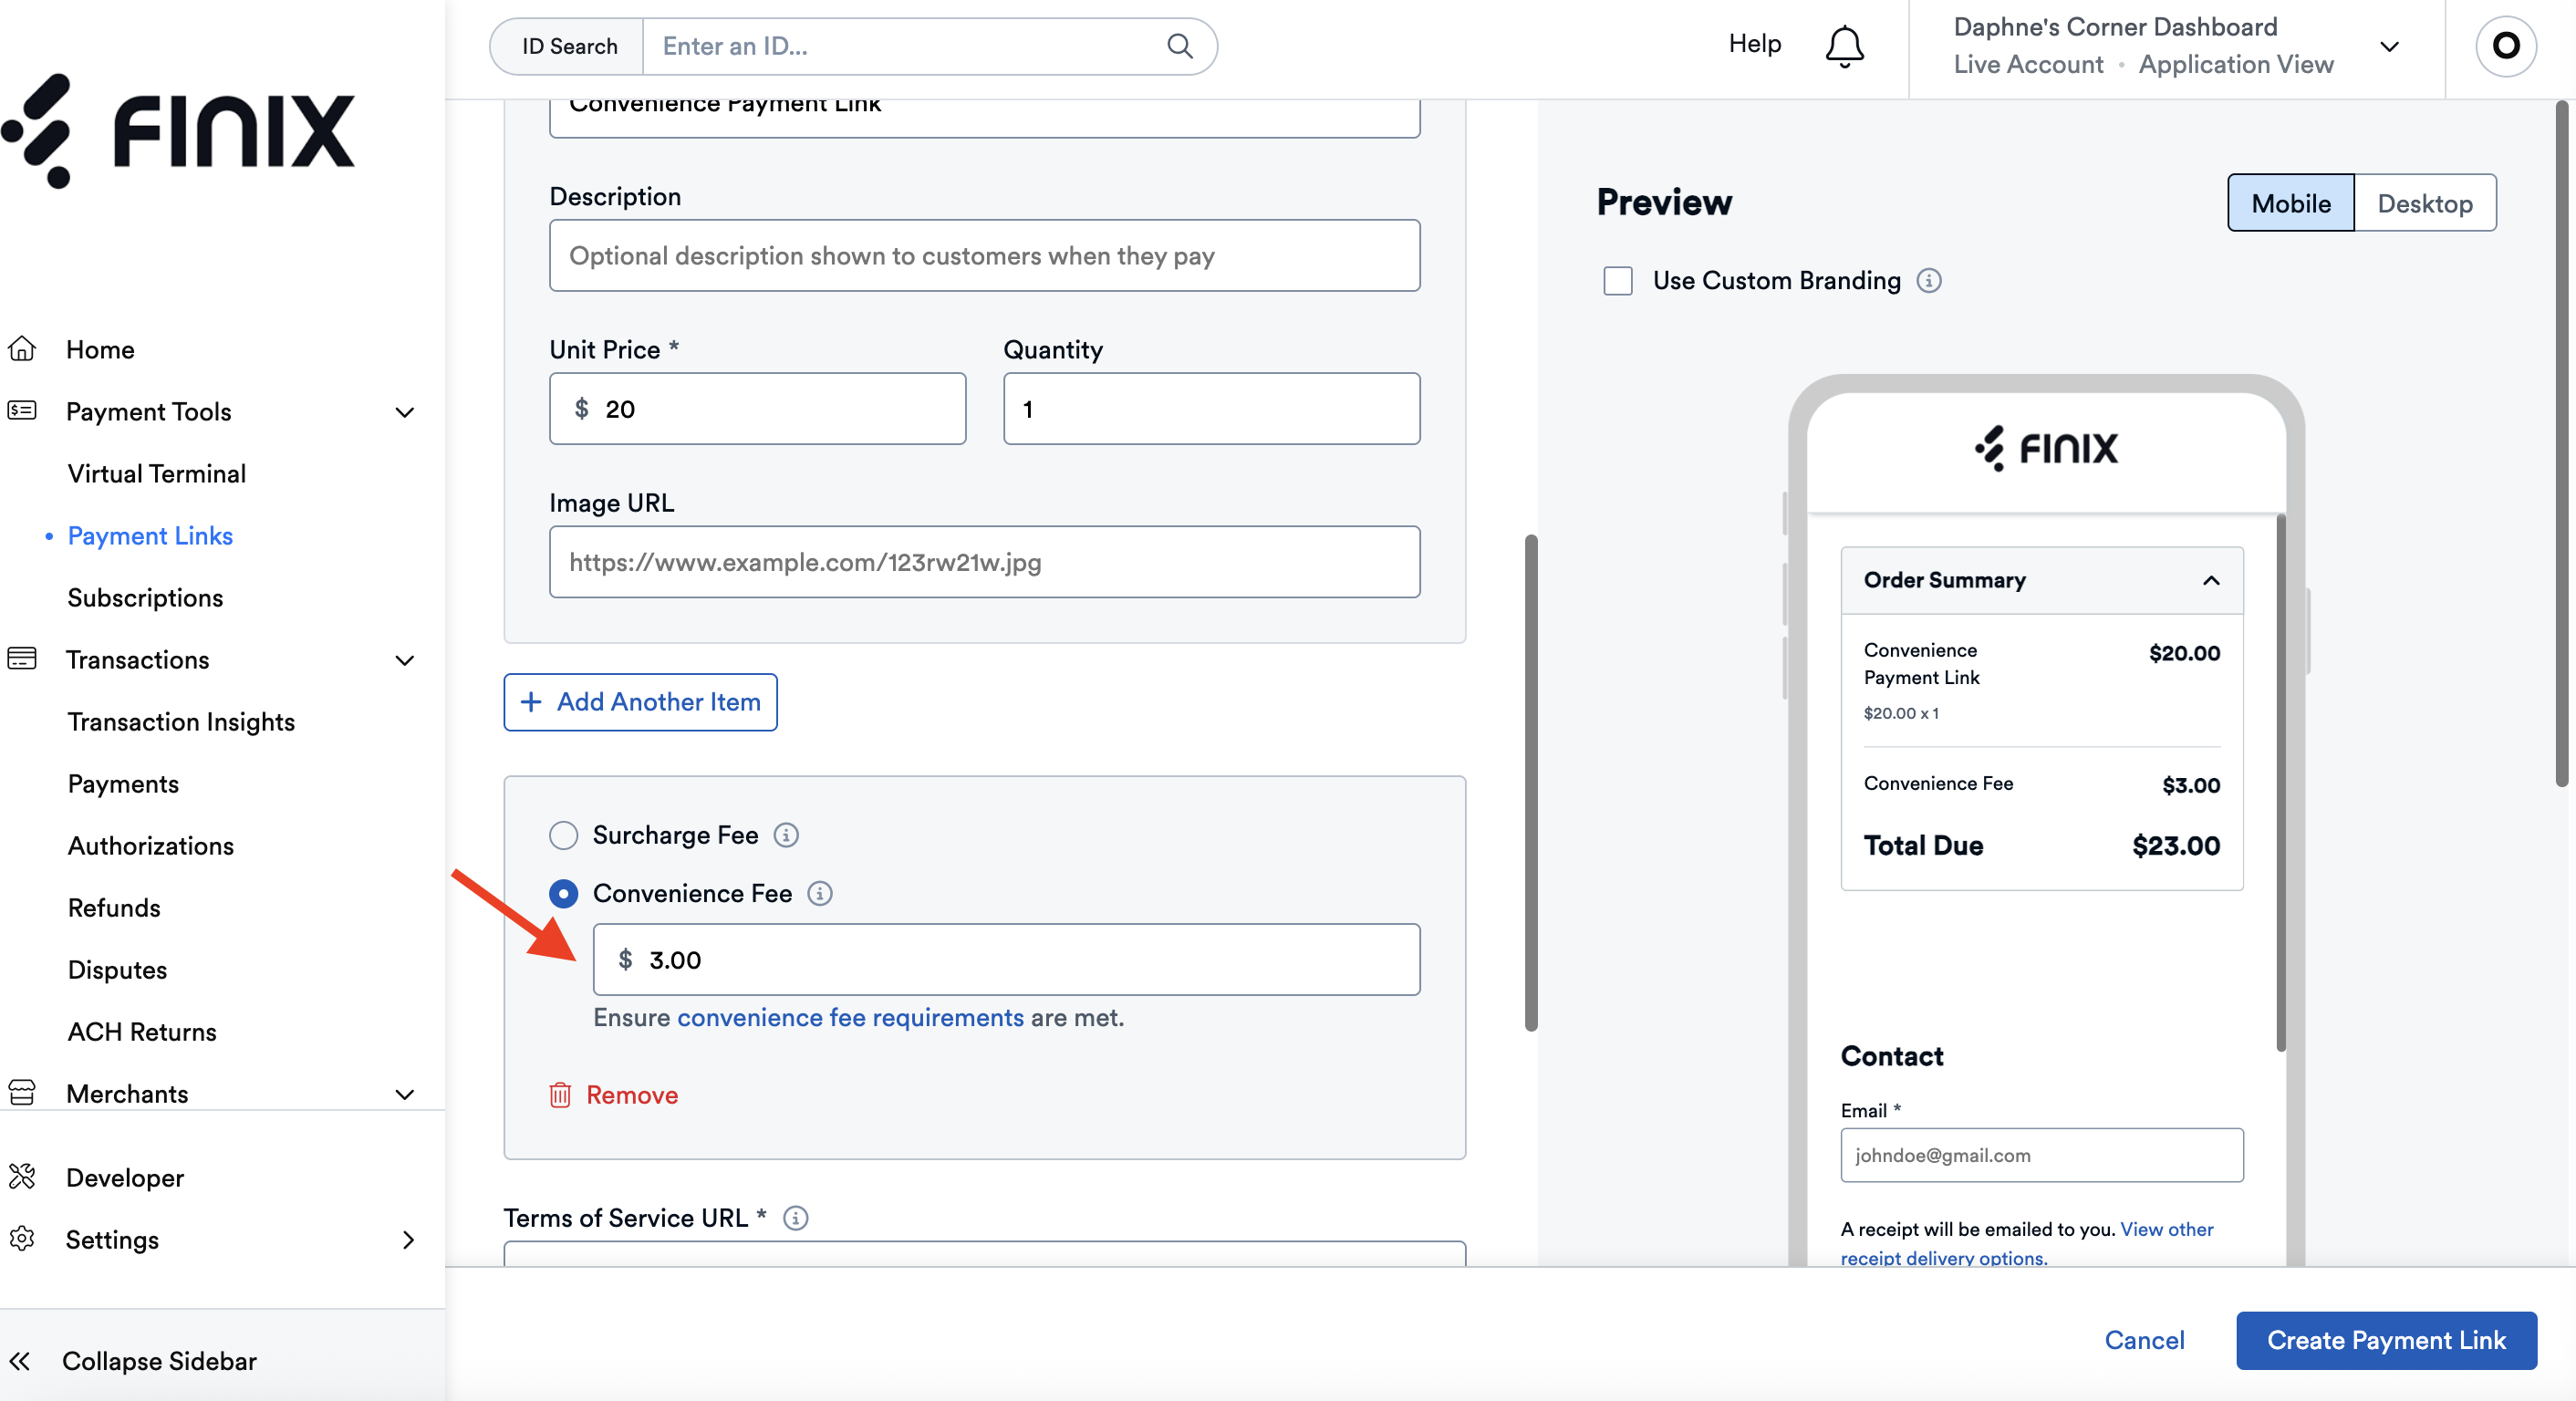
Task: Click Cancel
Action: pyautogui.click(x=2144, y=1340)
